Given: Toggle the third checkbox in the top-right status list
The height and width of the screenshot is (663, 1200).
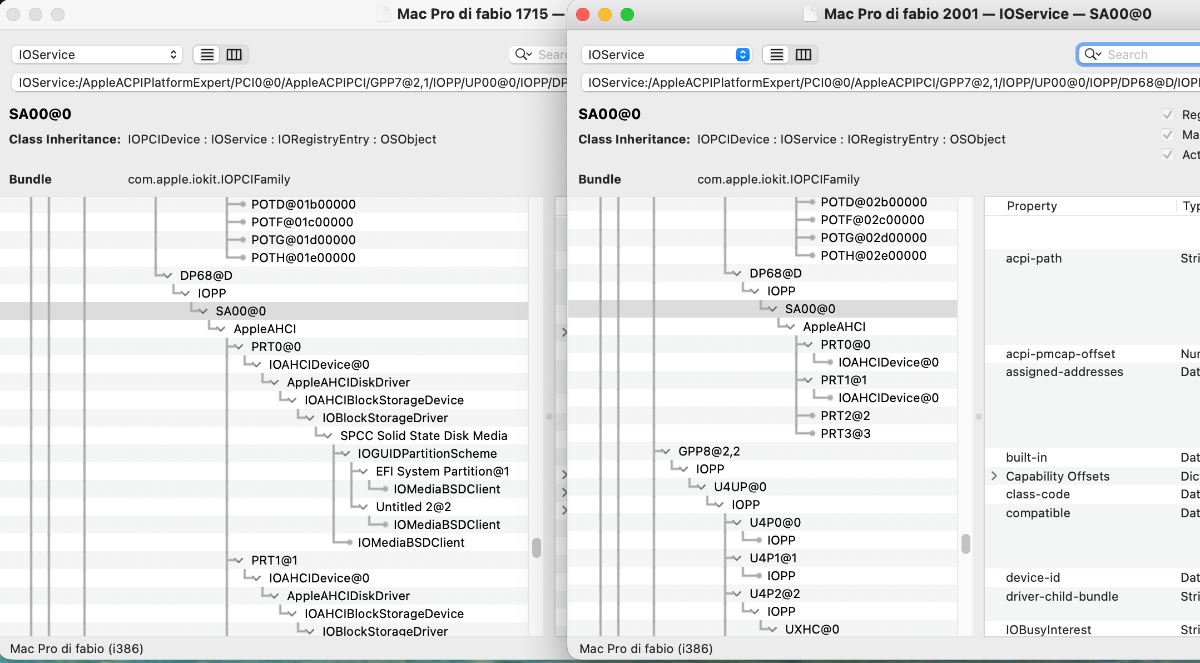Looking at the screenshot, I should pos(1167,155).
